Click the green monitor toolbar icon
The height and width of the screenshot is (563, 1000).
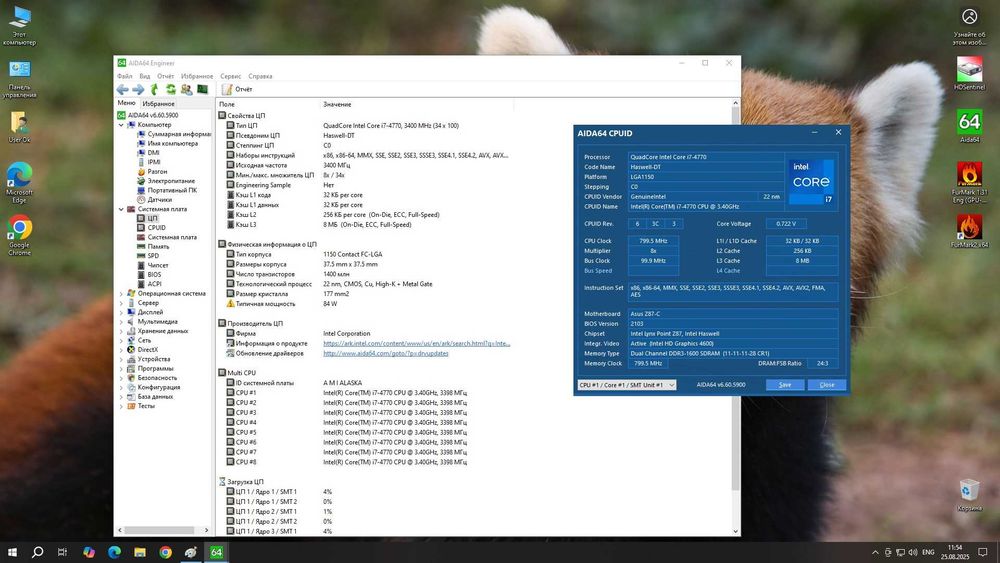(202, 89)
